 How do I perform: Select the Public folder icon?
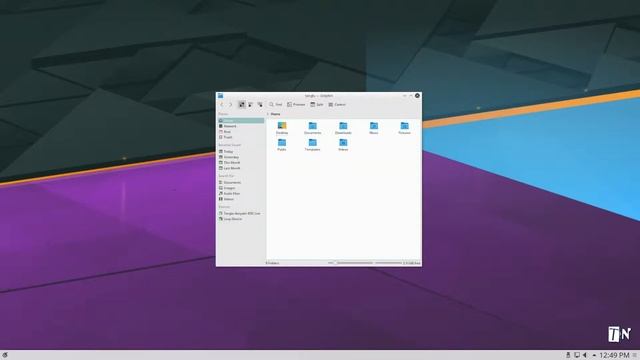pyautogui.click(x=282, y=142)
